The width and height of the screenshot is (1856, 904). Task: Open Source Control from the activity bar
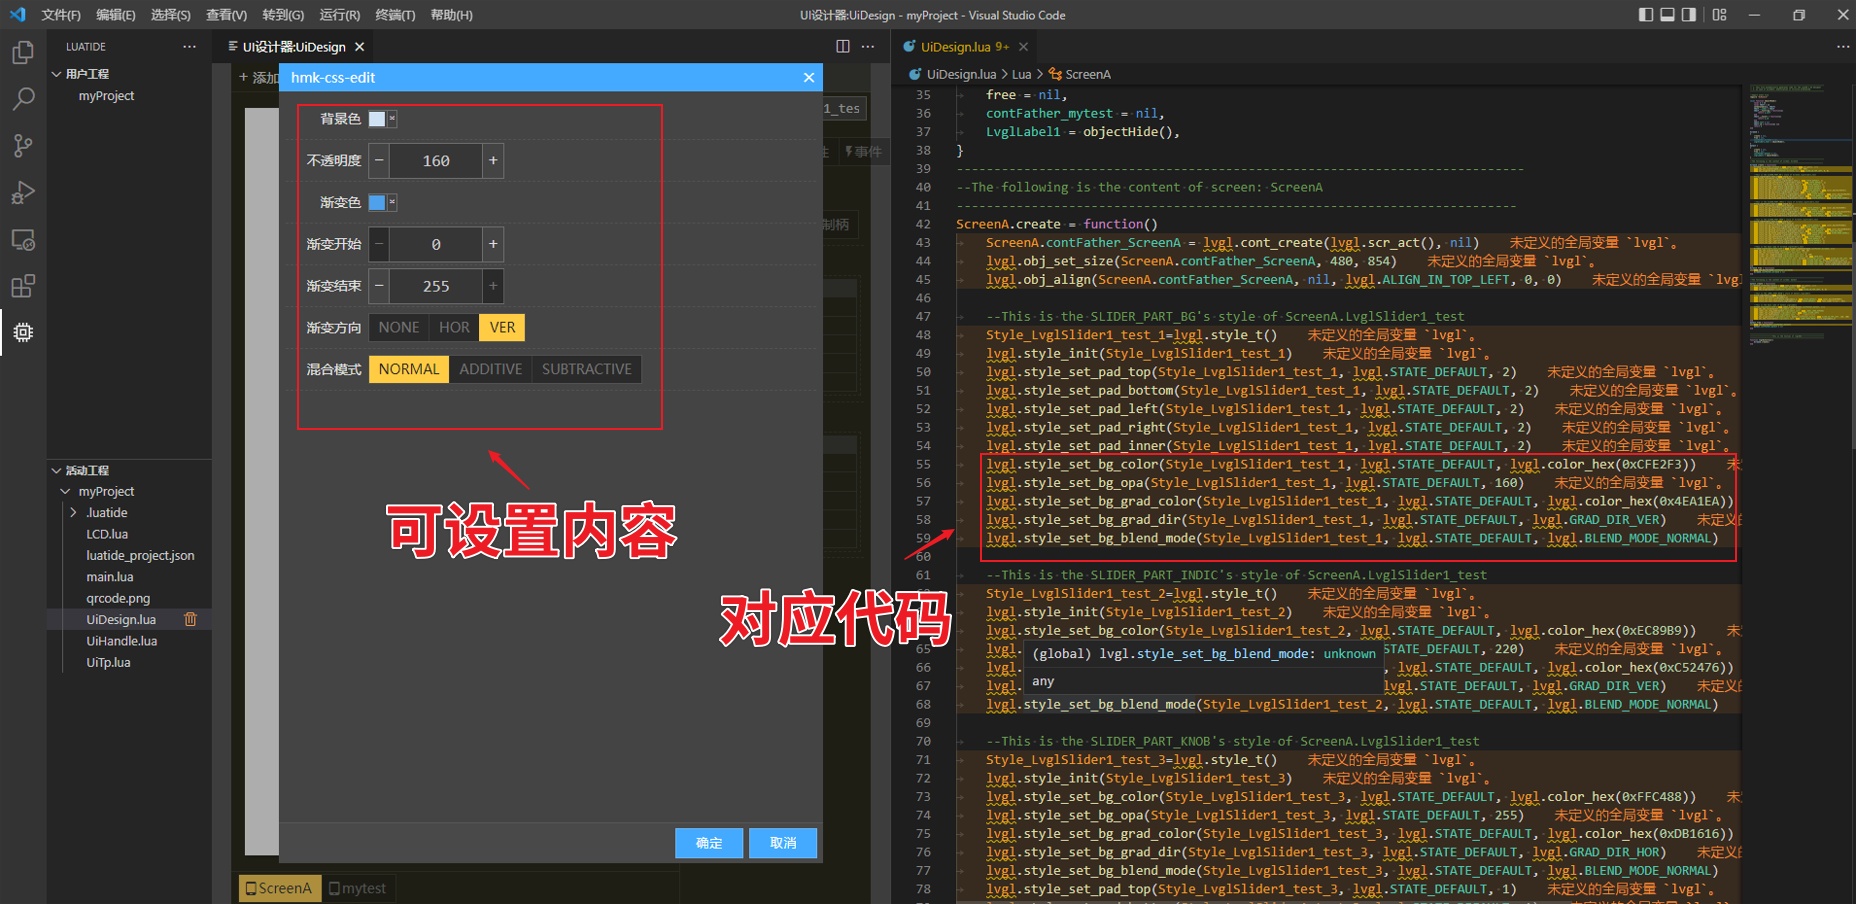(22, 145)
